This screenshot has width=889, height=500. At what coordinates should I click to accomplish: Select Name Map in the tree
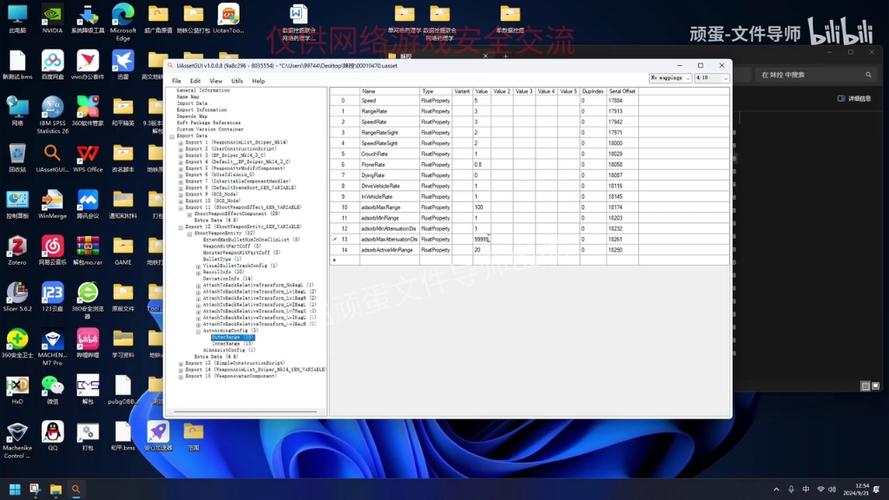point(188,97)
